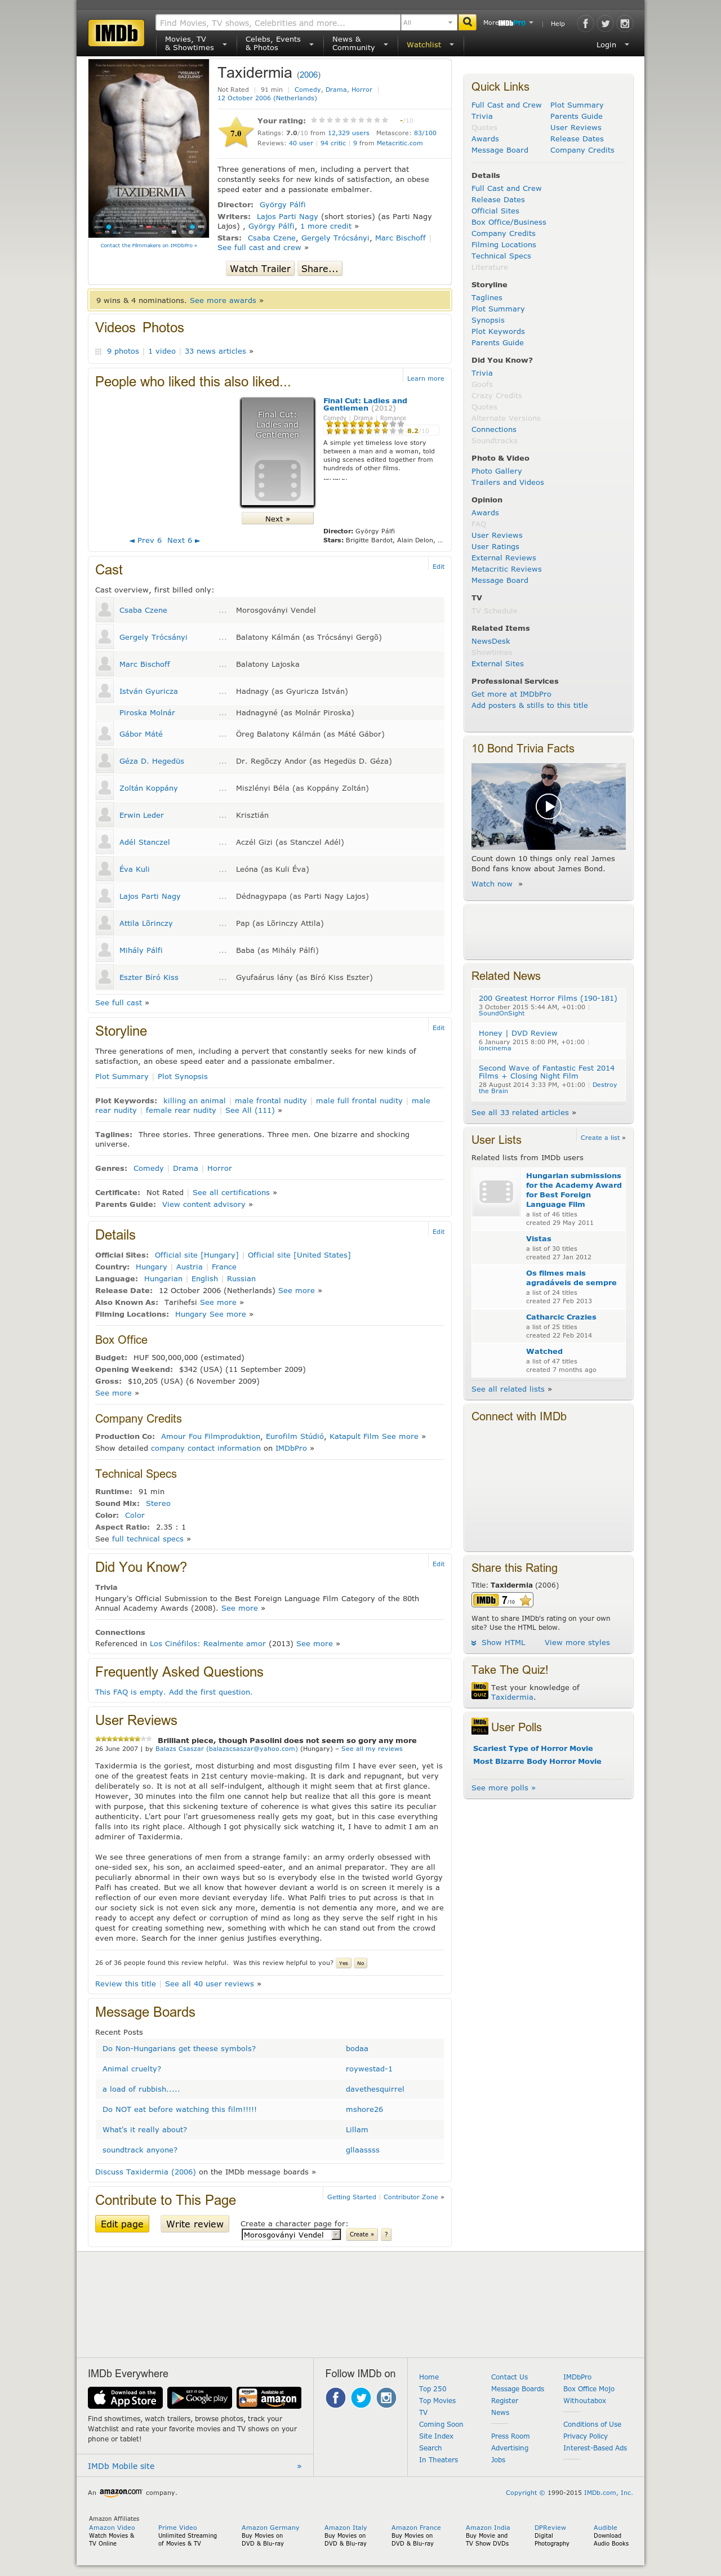This screenshot has width=721, height=2576.
Task: Click the Instagram icon under Follow IMDb on
Action: [386, 2397]
